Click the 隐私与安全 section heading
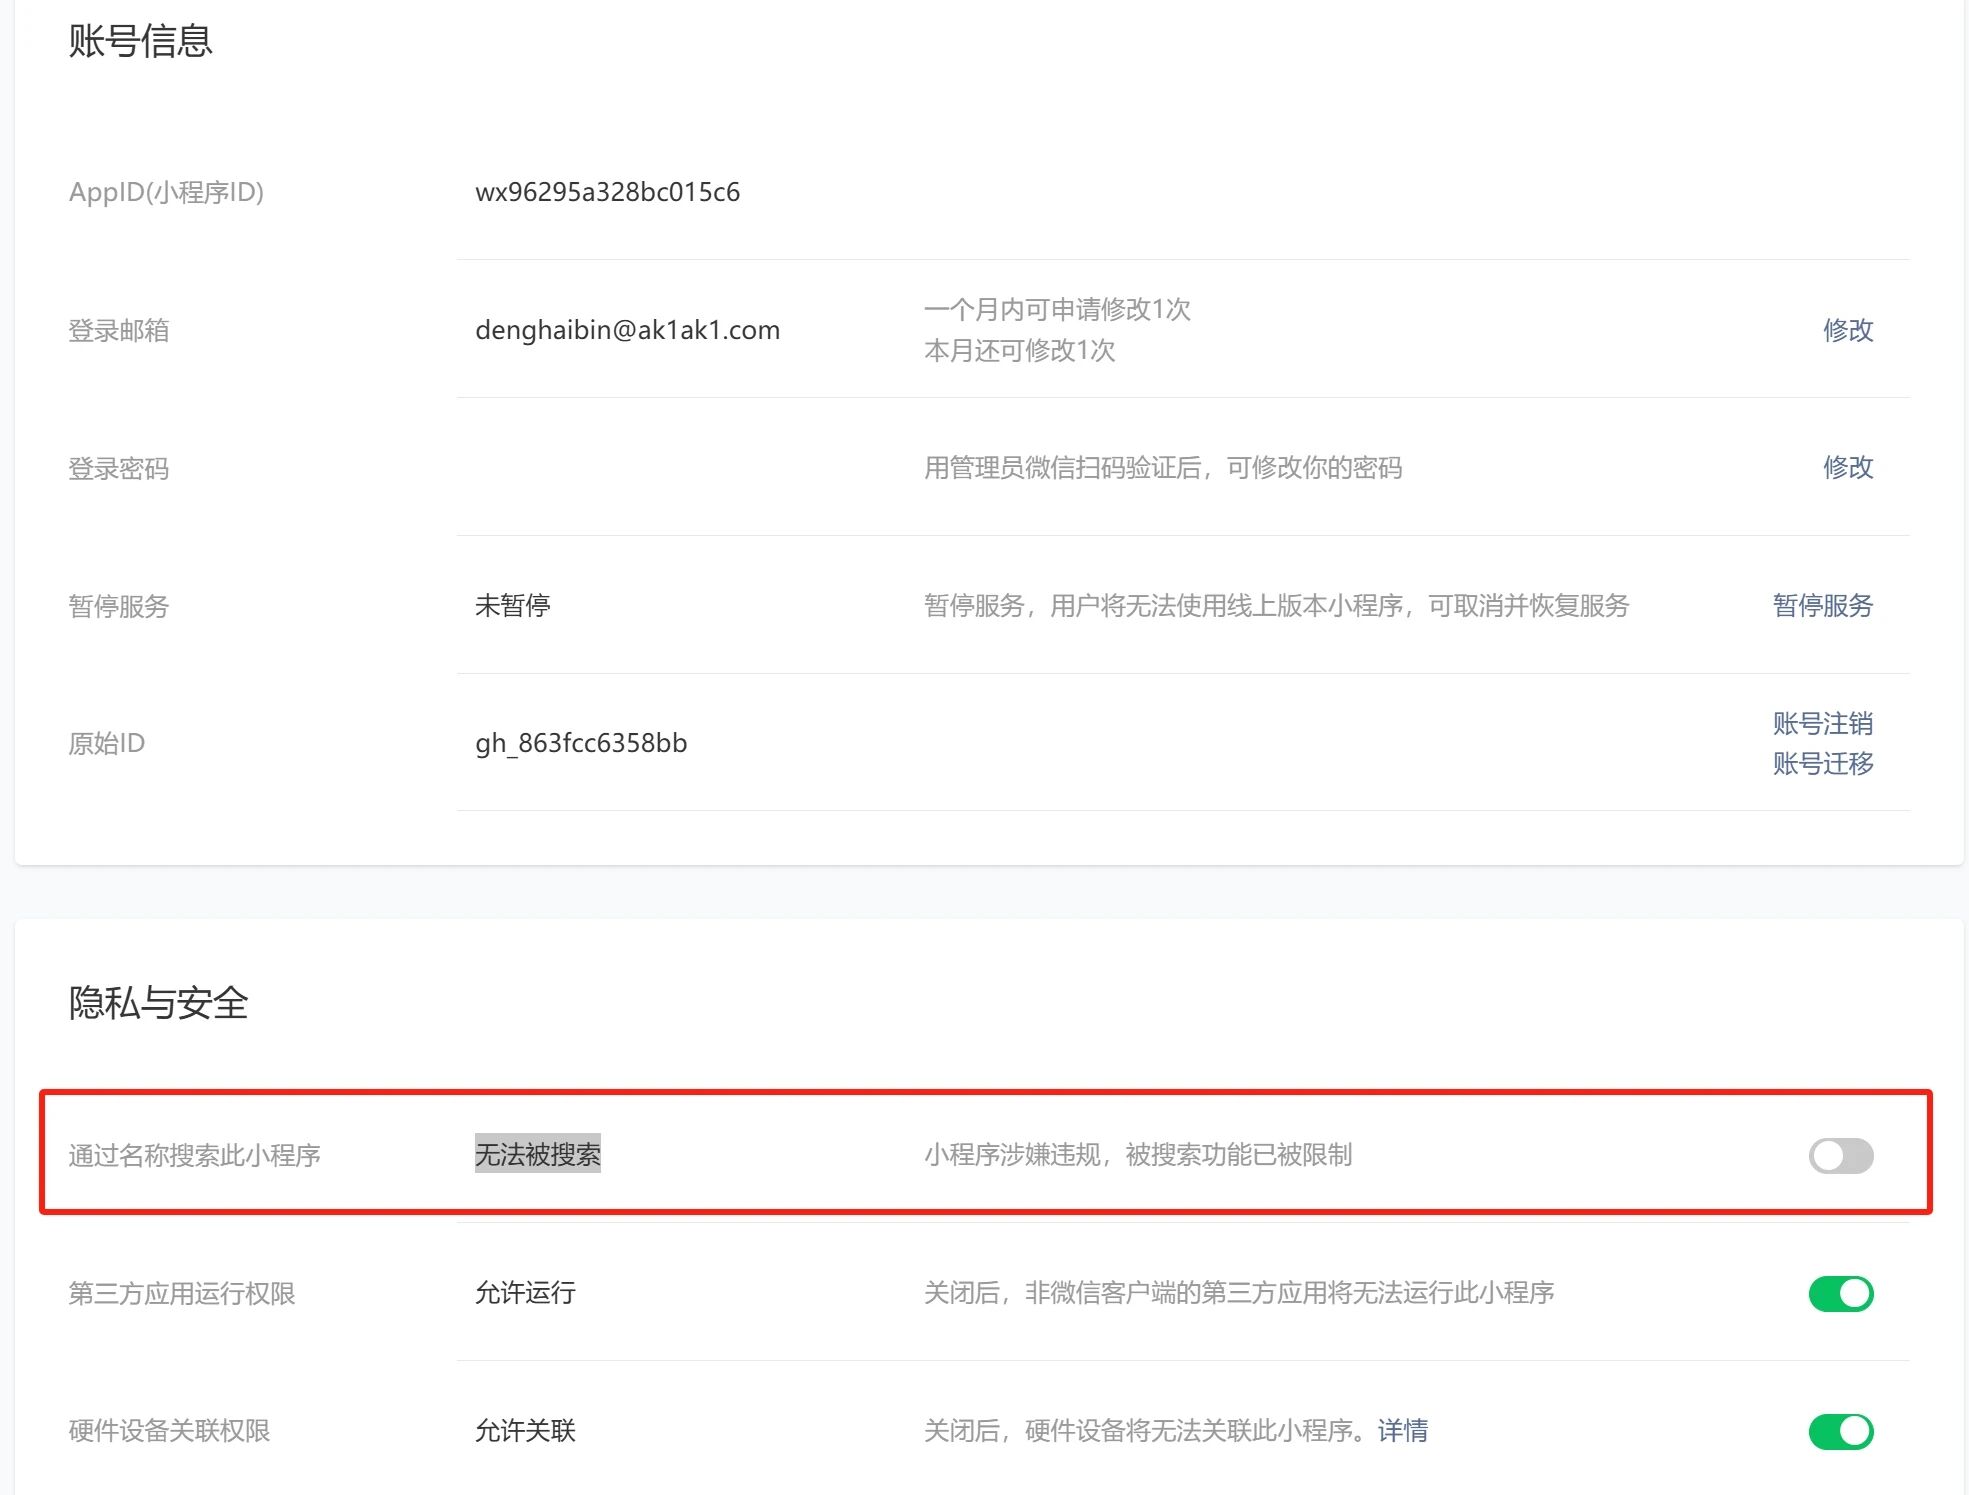The image size is (1969, 1495). [158, 1002]
